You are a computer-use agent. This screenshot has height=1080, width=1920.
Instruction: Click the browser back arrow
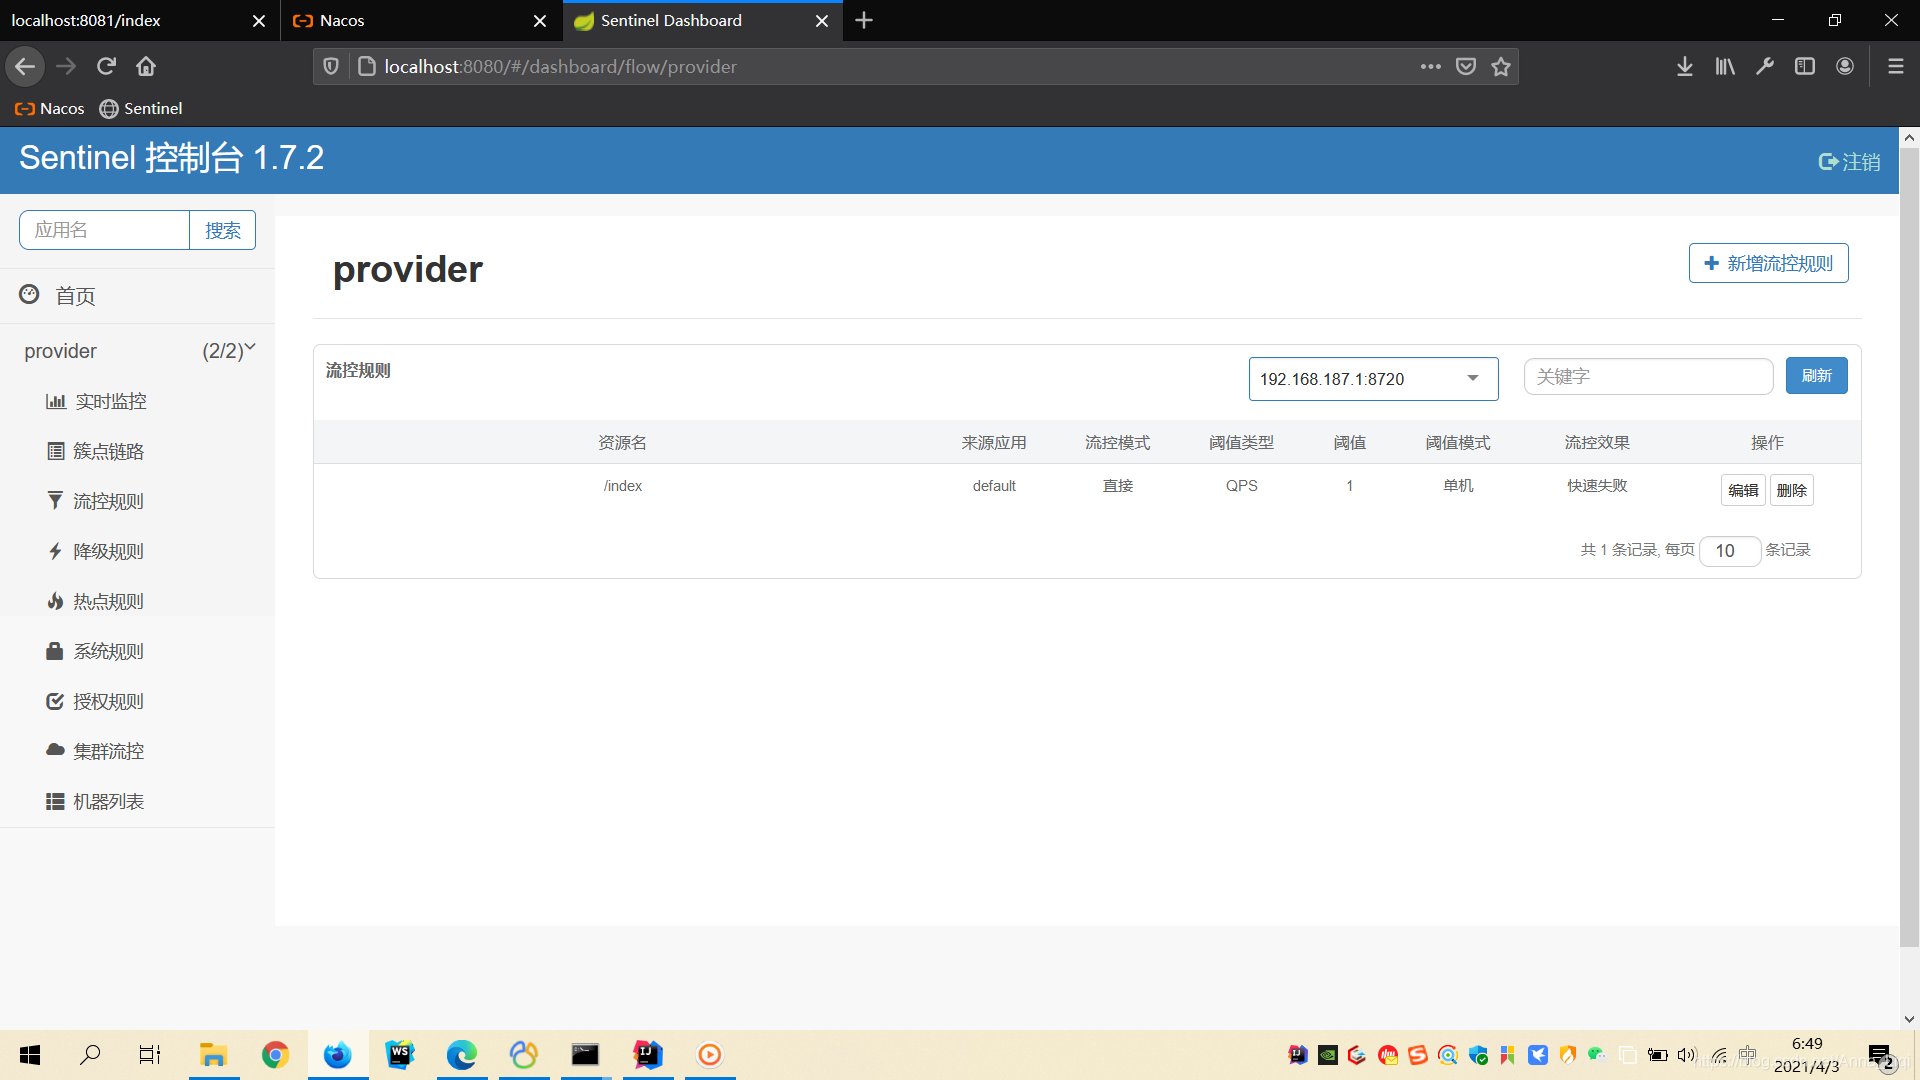pos(25,66)
